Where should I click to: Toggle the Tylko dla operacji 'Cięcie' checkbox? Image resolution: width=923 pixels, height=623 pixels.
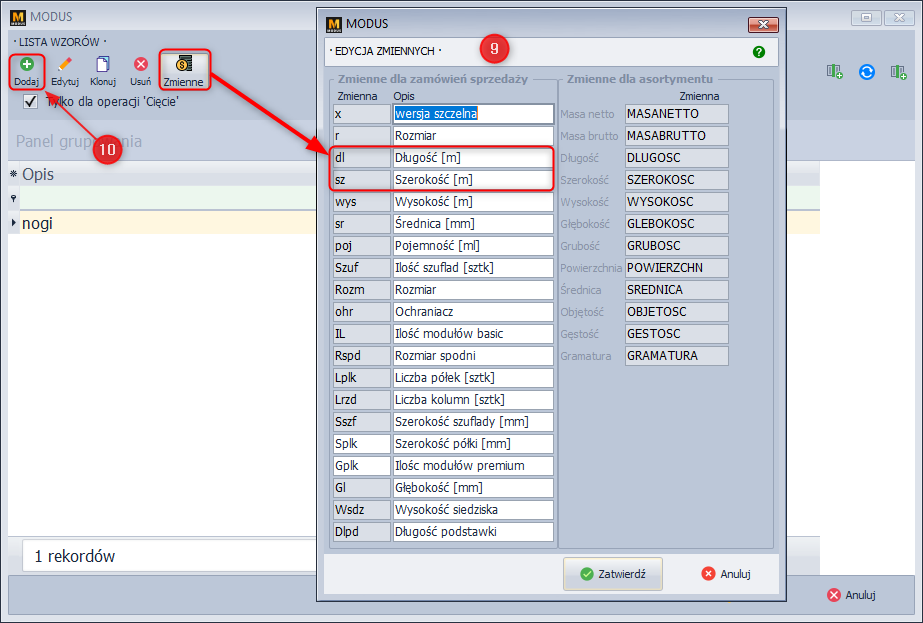click(30, 102)
